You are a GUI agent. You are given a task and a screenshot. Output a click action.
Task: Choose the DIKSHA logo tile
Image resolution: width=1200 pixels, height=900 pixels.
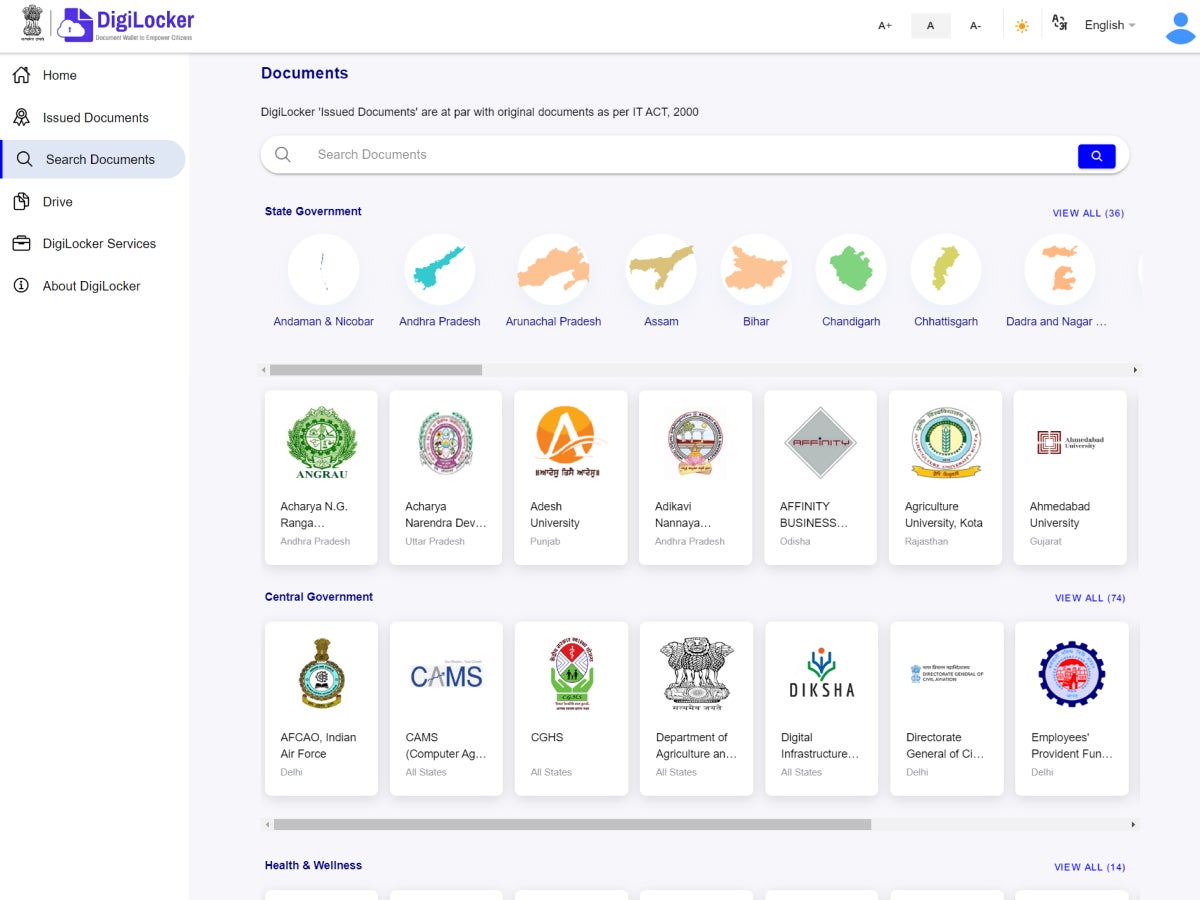tap(821, 677)
